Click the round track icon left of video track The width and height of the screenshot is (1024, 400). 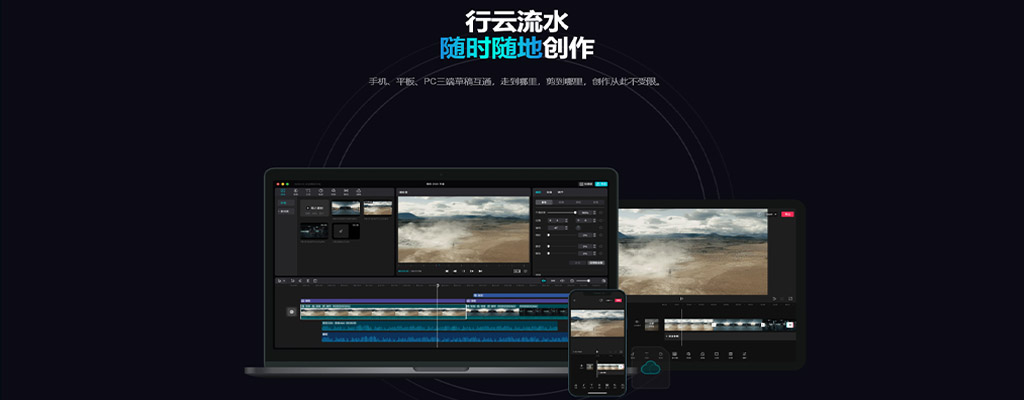291,312
